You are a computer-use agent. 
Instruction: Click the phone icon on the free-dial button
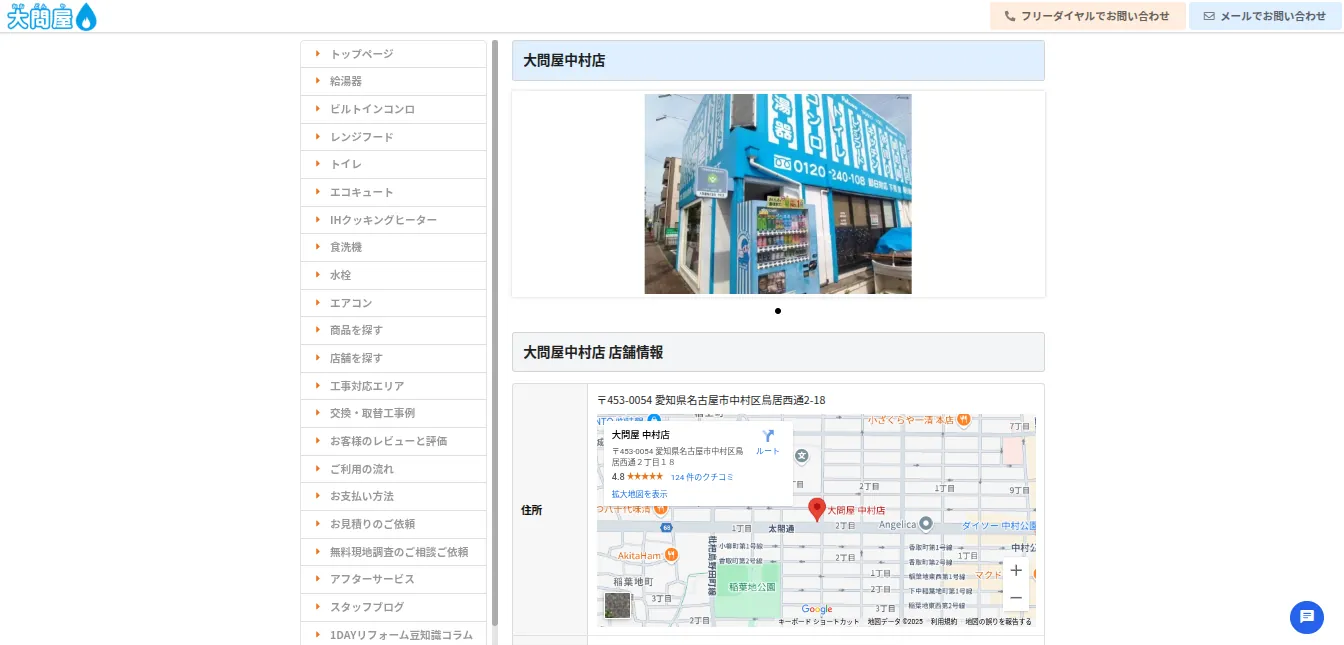tap(1010, 16)
